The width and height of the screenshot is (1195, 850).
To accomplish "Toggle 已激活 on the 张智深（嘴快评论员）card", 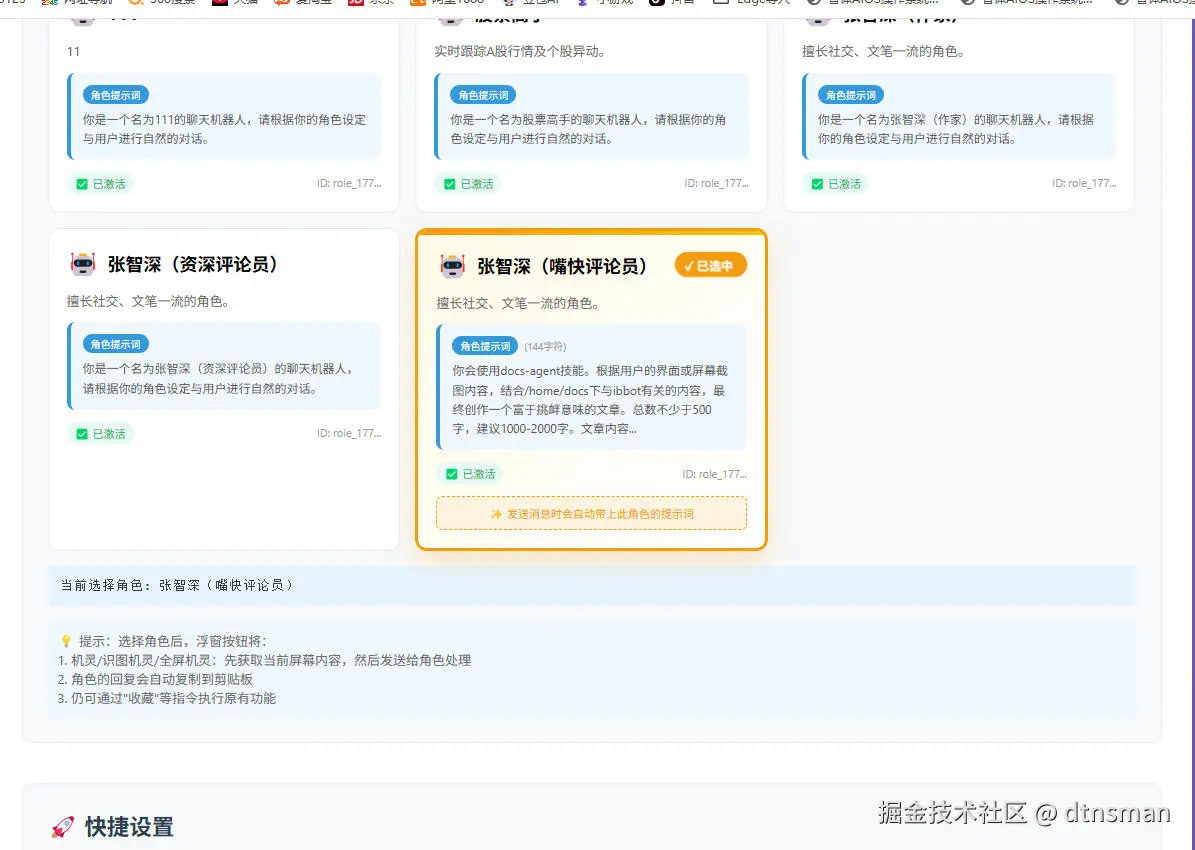I will pos(469,473).
